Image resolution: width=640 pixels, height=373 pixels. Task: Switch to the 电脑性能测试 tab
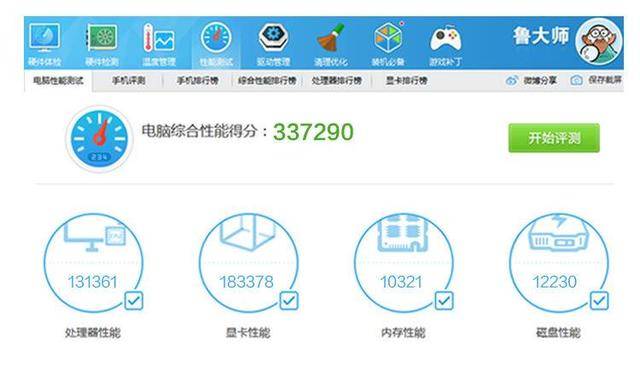(58, 81)
